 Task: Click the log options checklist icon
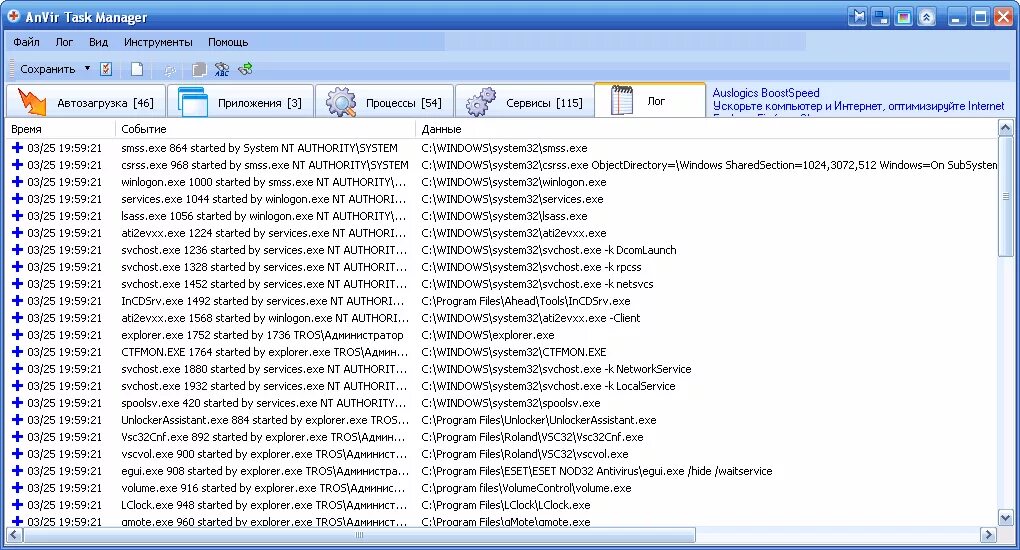coord(107,68)
